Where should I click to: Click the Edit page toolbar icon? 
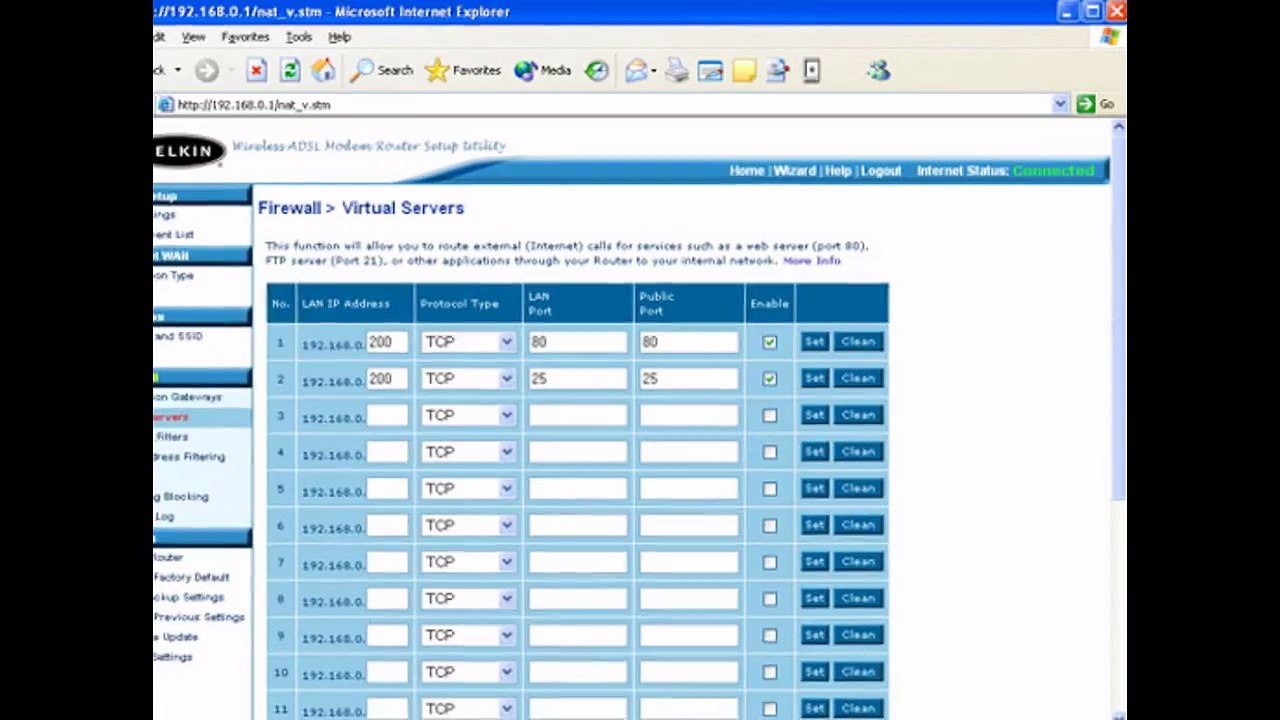click(x=710, y=70)
